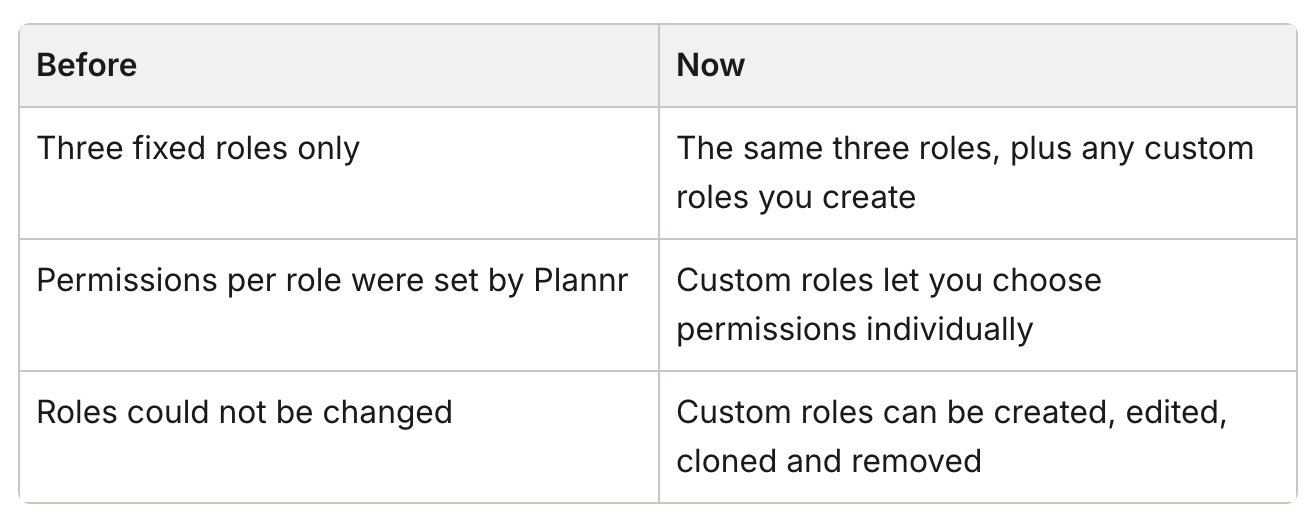The height and width of the screenshot is (520, 1314).
Task: Select the "Custom roles let you choose" line
Action: point(889,280)
